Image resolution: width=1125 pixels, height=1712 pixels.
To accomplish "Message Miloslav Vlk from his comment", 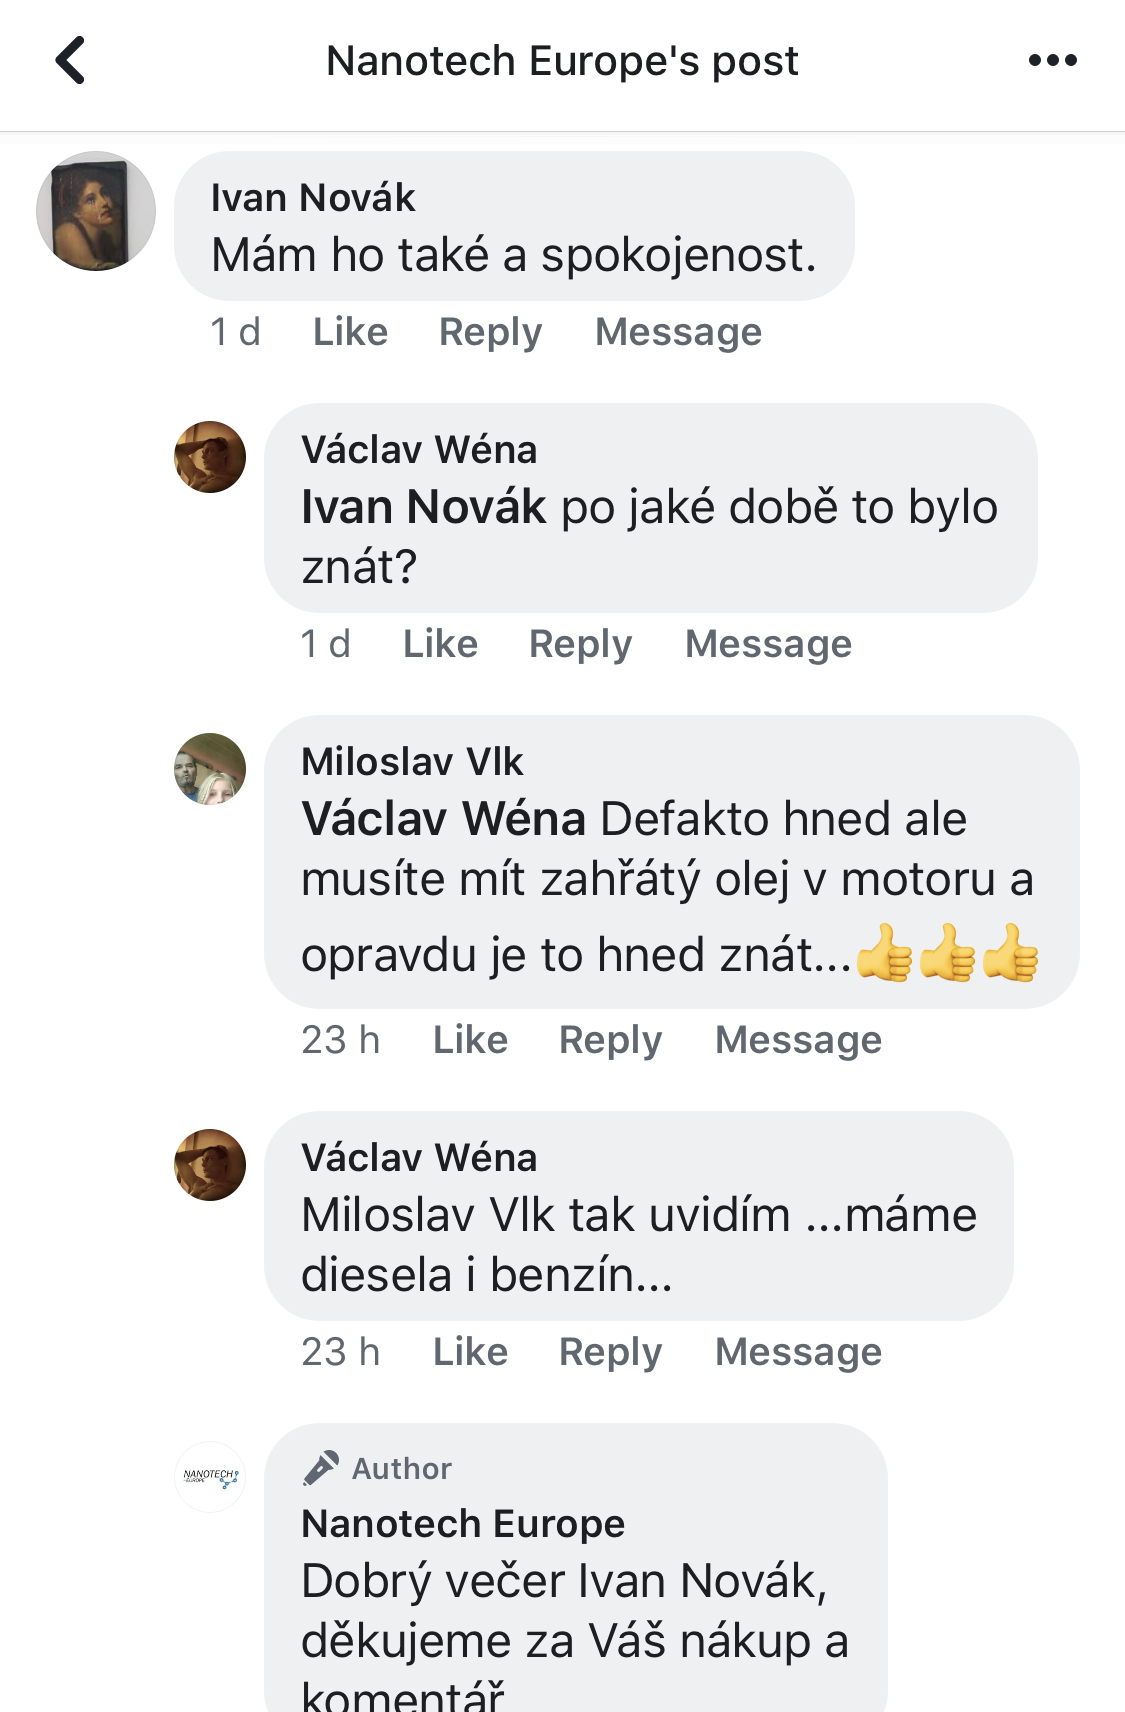I will pyautogui.click(x=798, y=1040).
